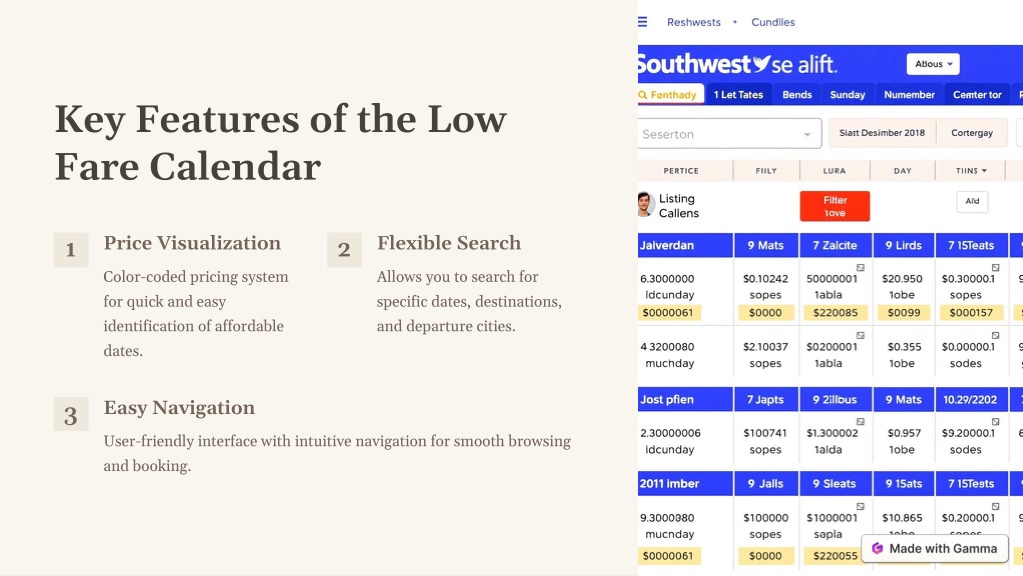
Task: Click small square icon in first 15Teats cell
Action: (x=996, y=267)
